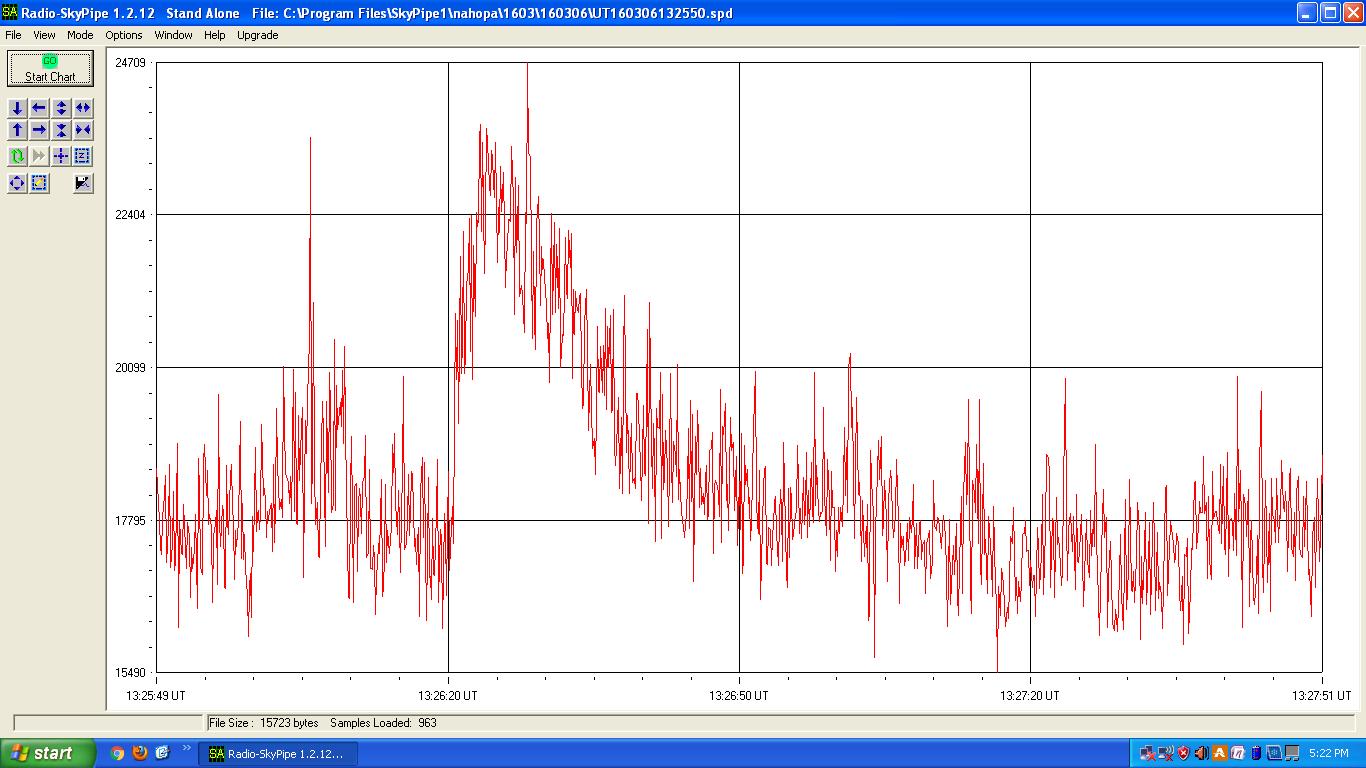The width and height of the screenshot is (1366, 768).
Task: Click the 15490 Y-axis label
Action: coord(131,673)
